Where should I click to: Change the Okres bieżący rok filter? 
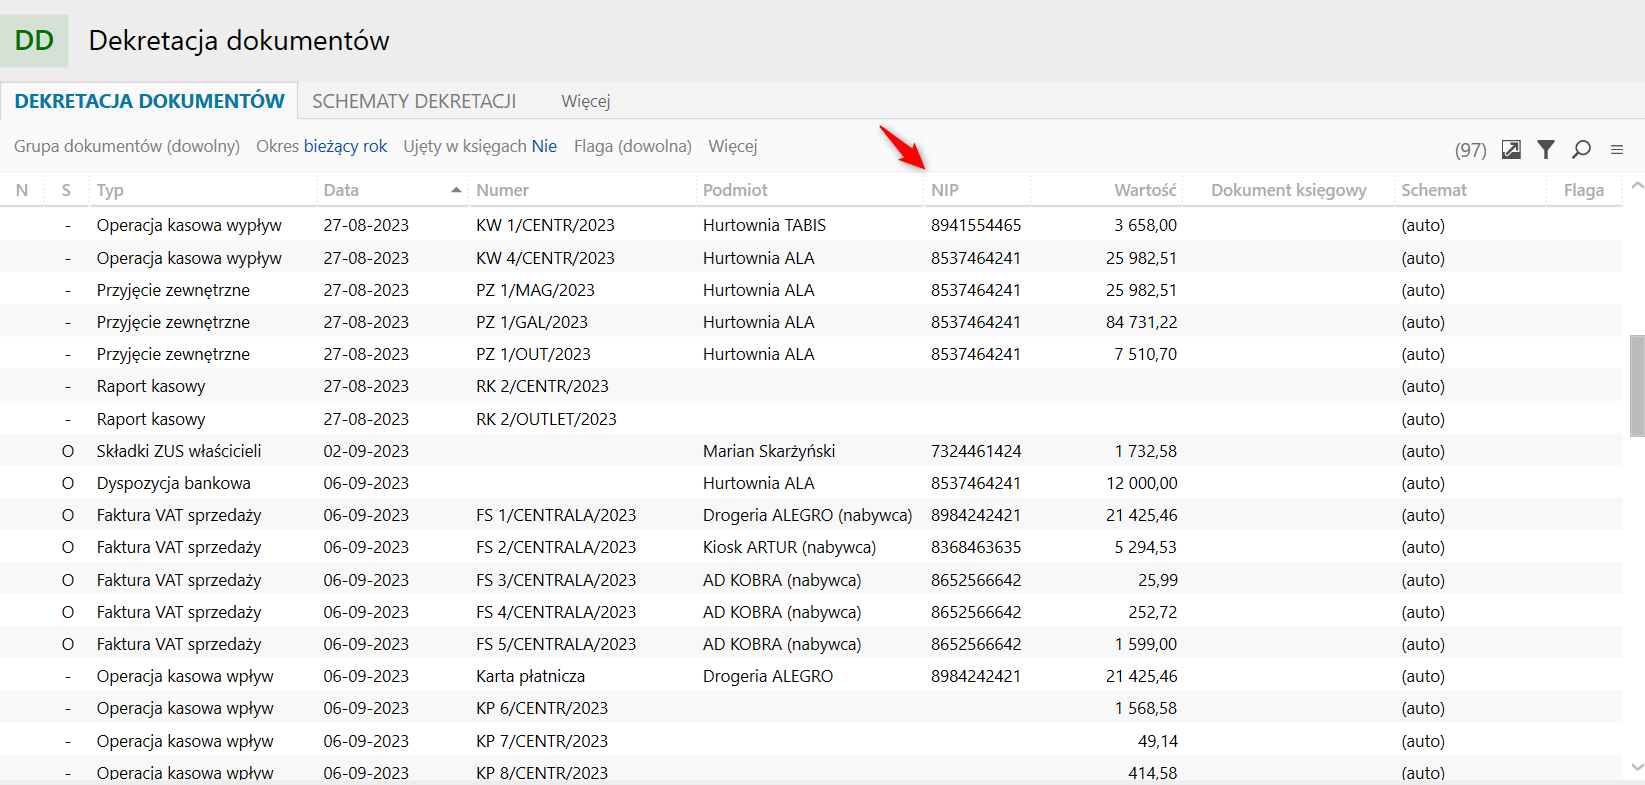click(321, 146)
